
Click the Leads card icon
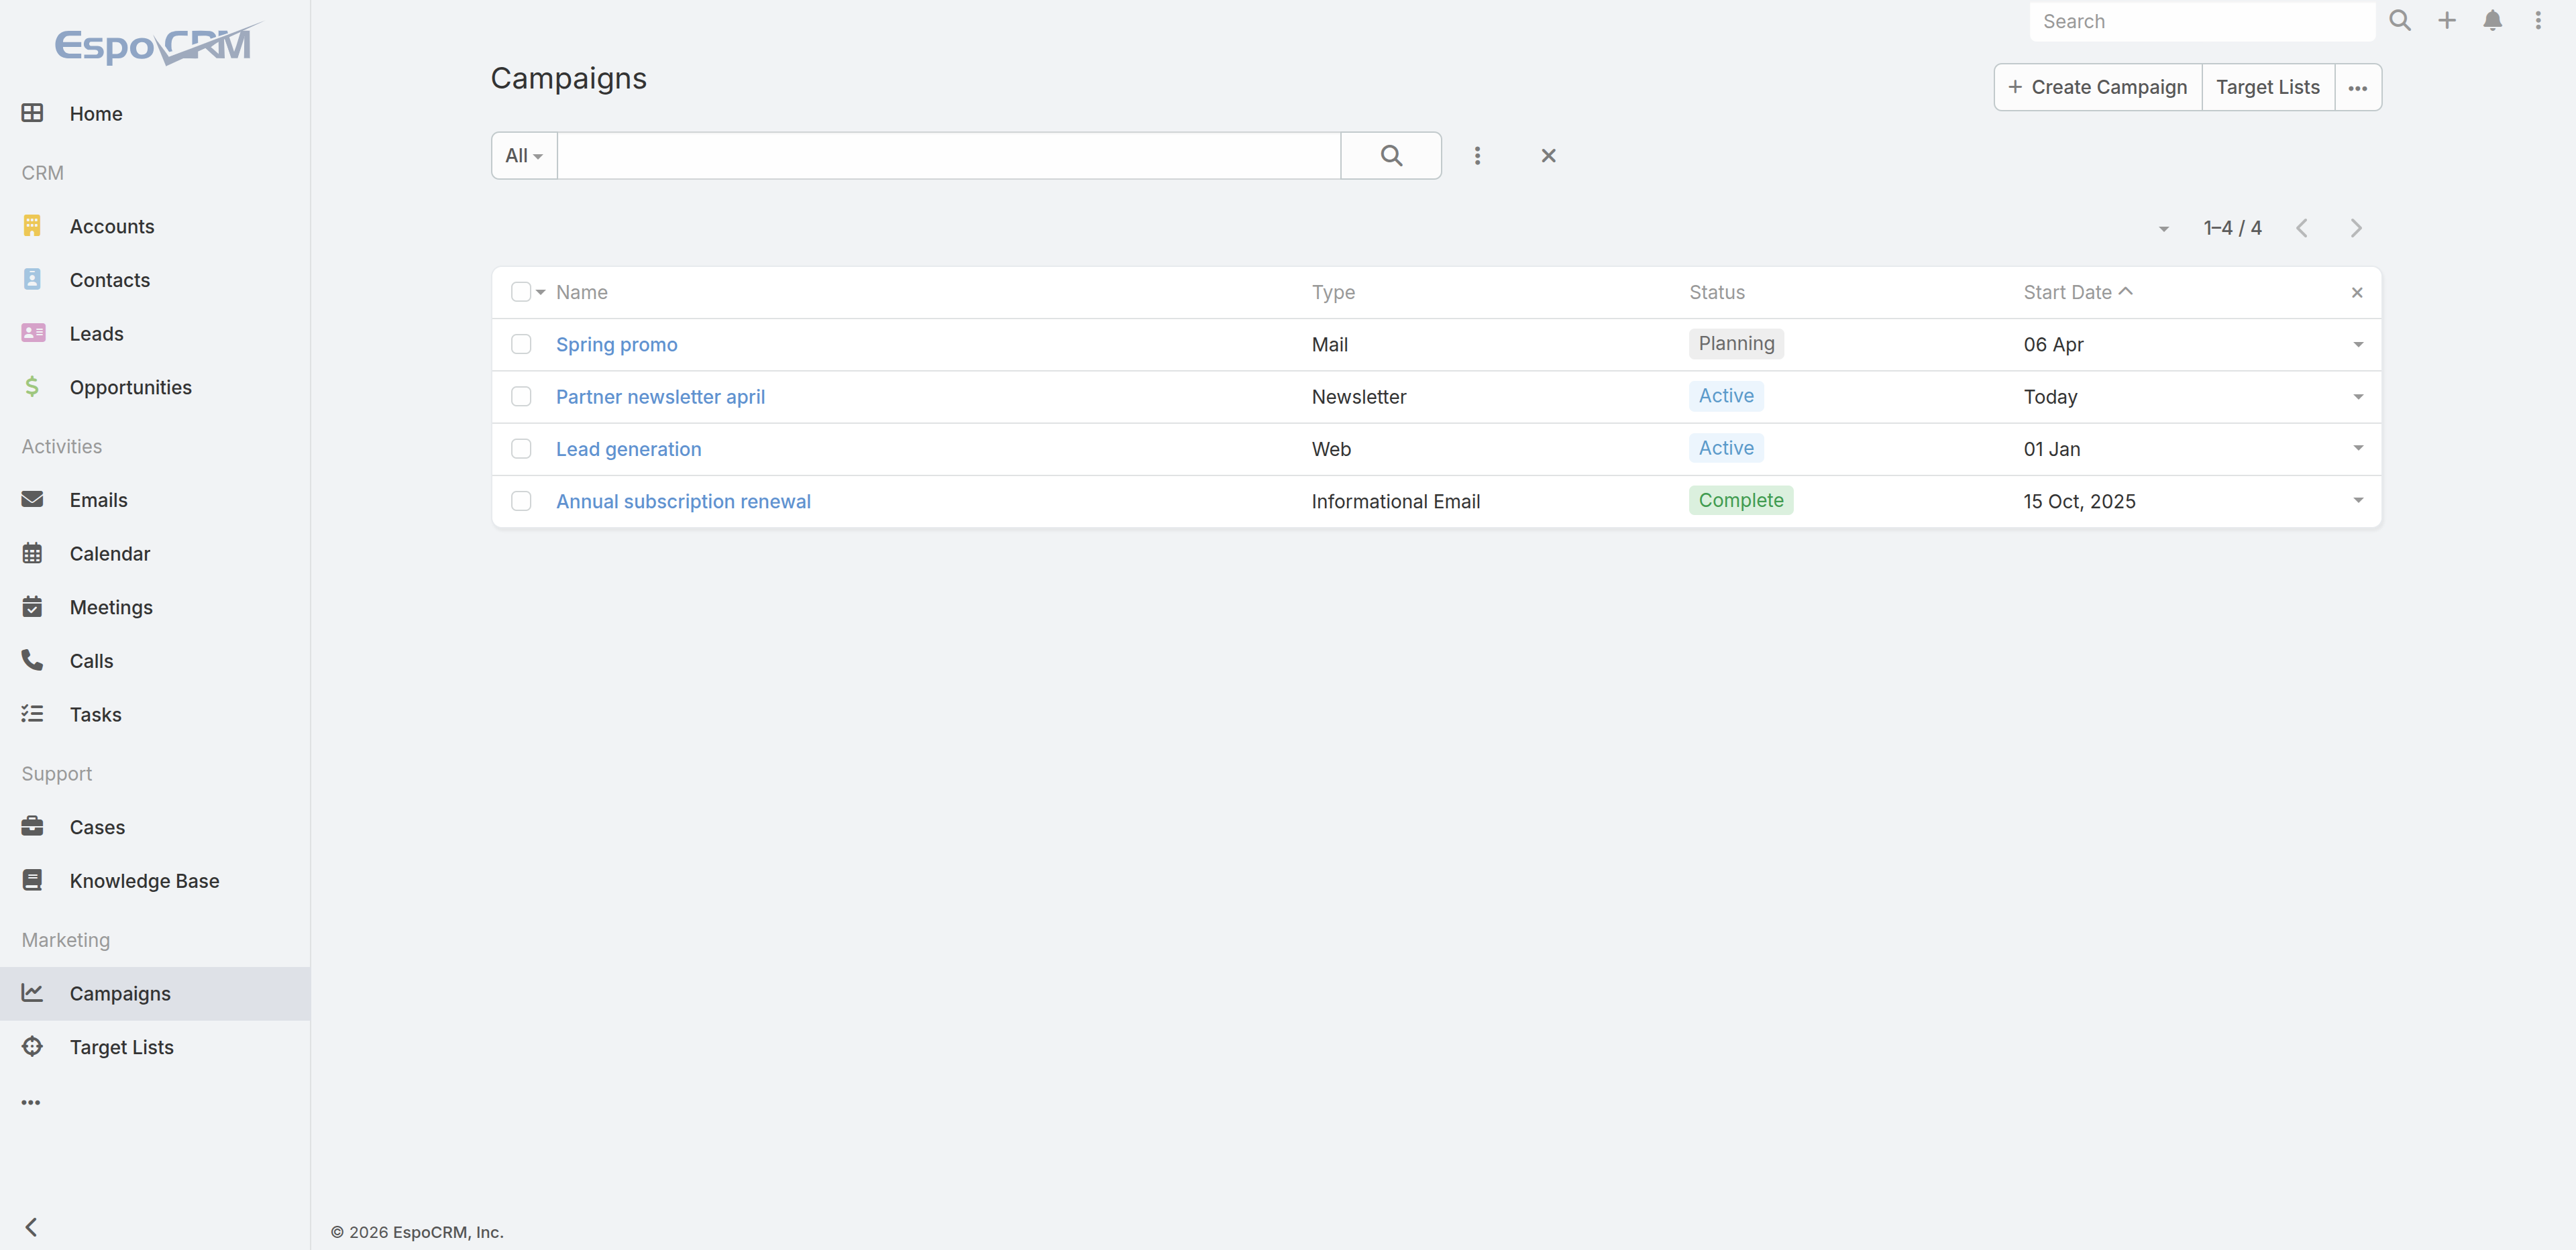(x=33, y=333)
